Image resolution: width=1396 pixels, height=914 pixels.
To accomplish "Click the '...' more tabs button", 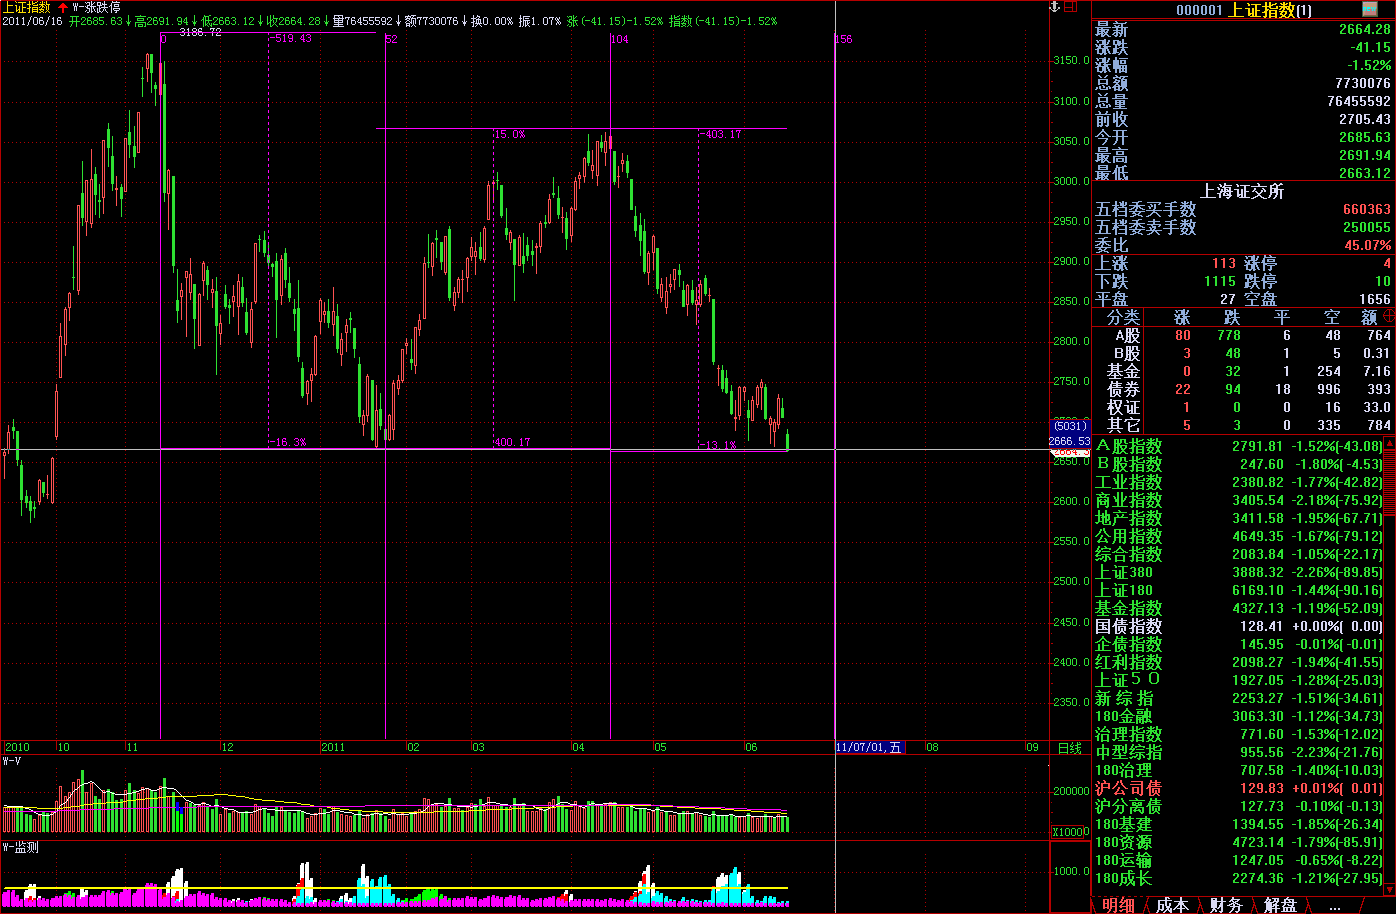I will pos(1334,905).
